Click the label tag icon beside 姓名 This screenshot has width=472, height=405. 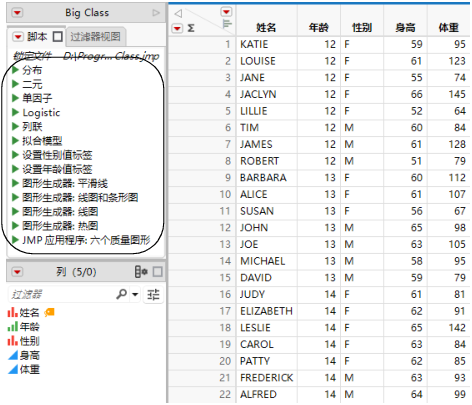pos(49,312)
